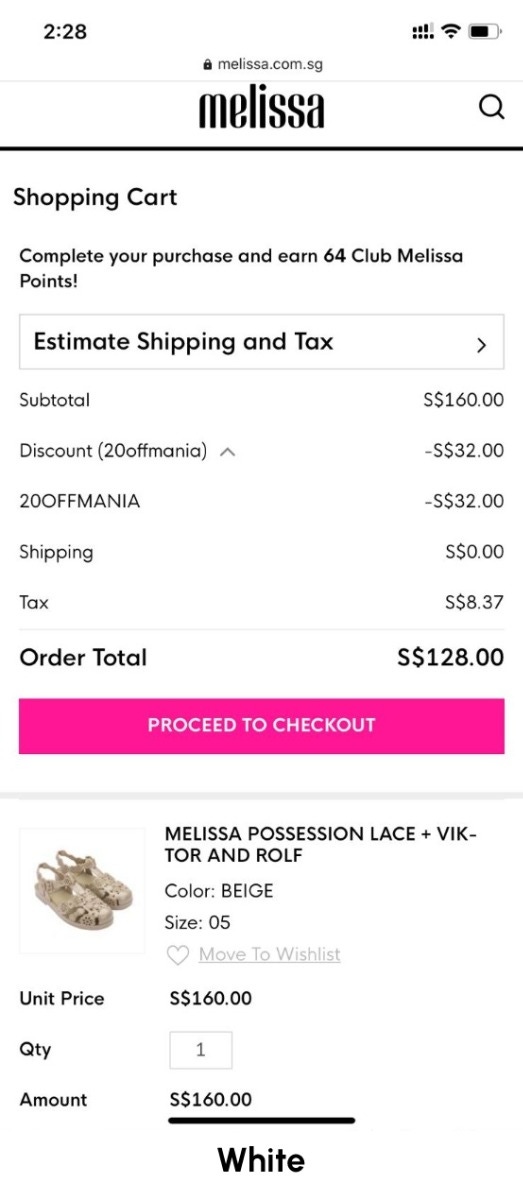Go home via the melissa logo
Viewport: 523px width, 1200px height.
pos(261,108)
